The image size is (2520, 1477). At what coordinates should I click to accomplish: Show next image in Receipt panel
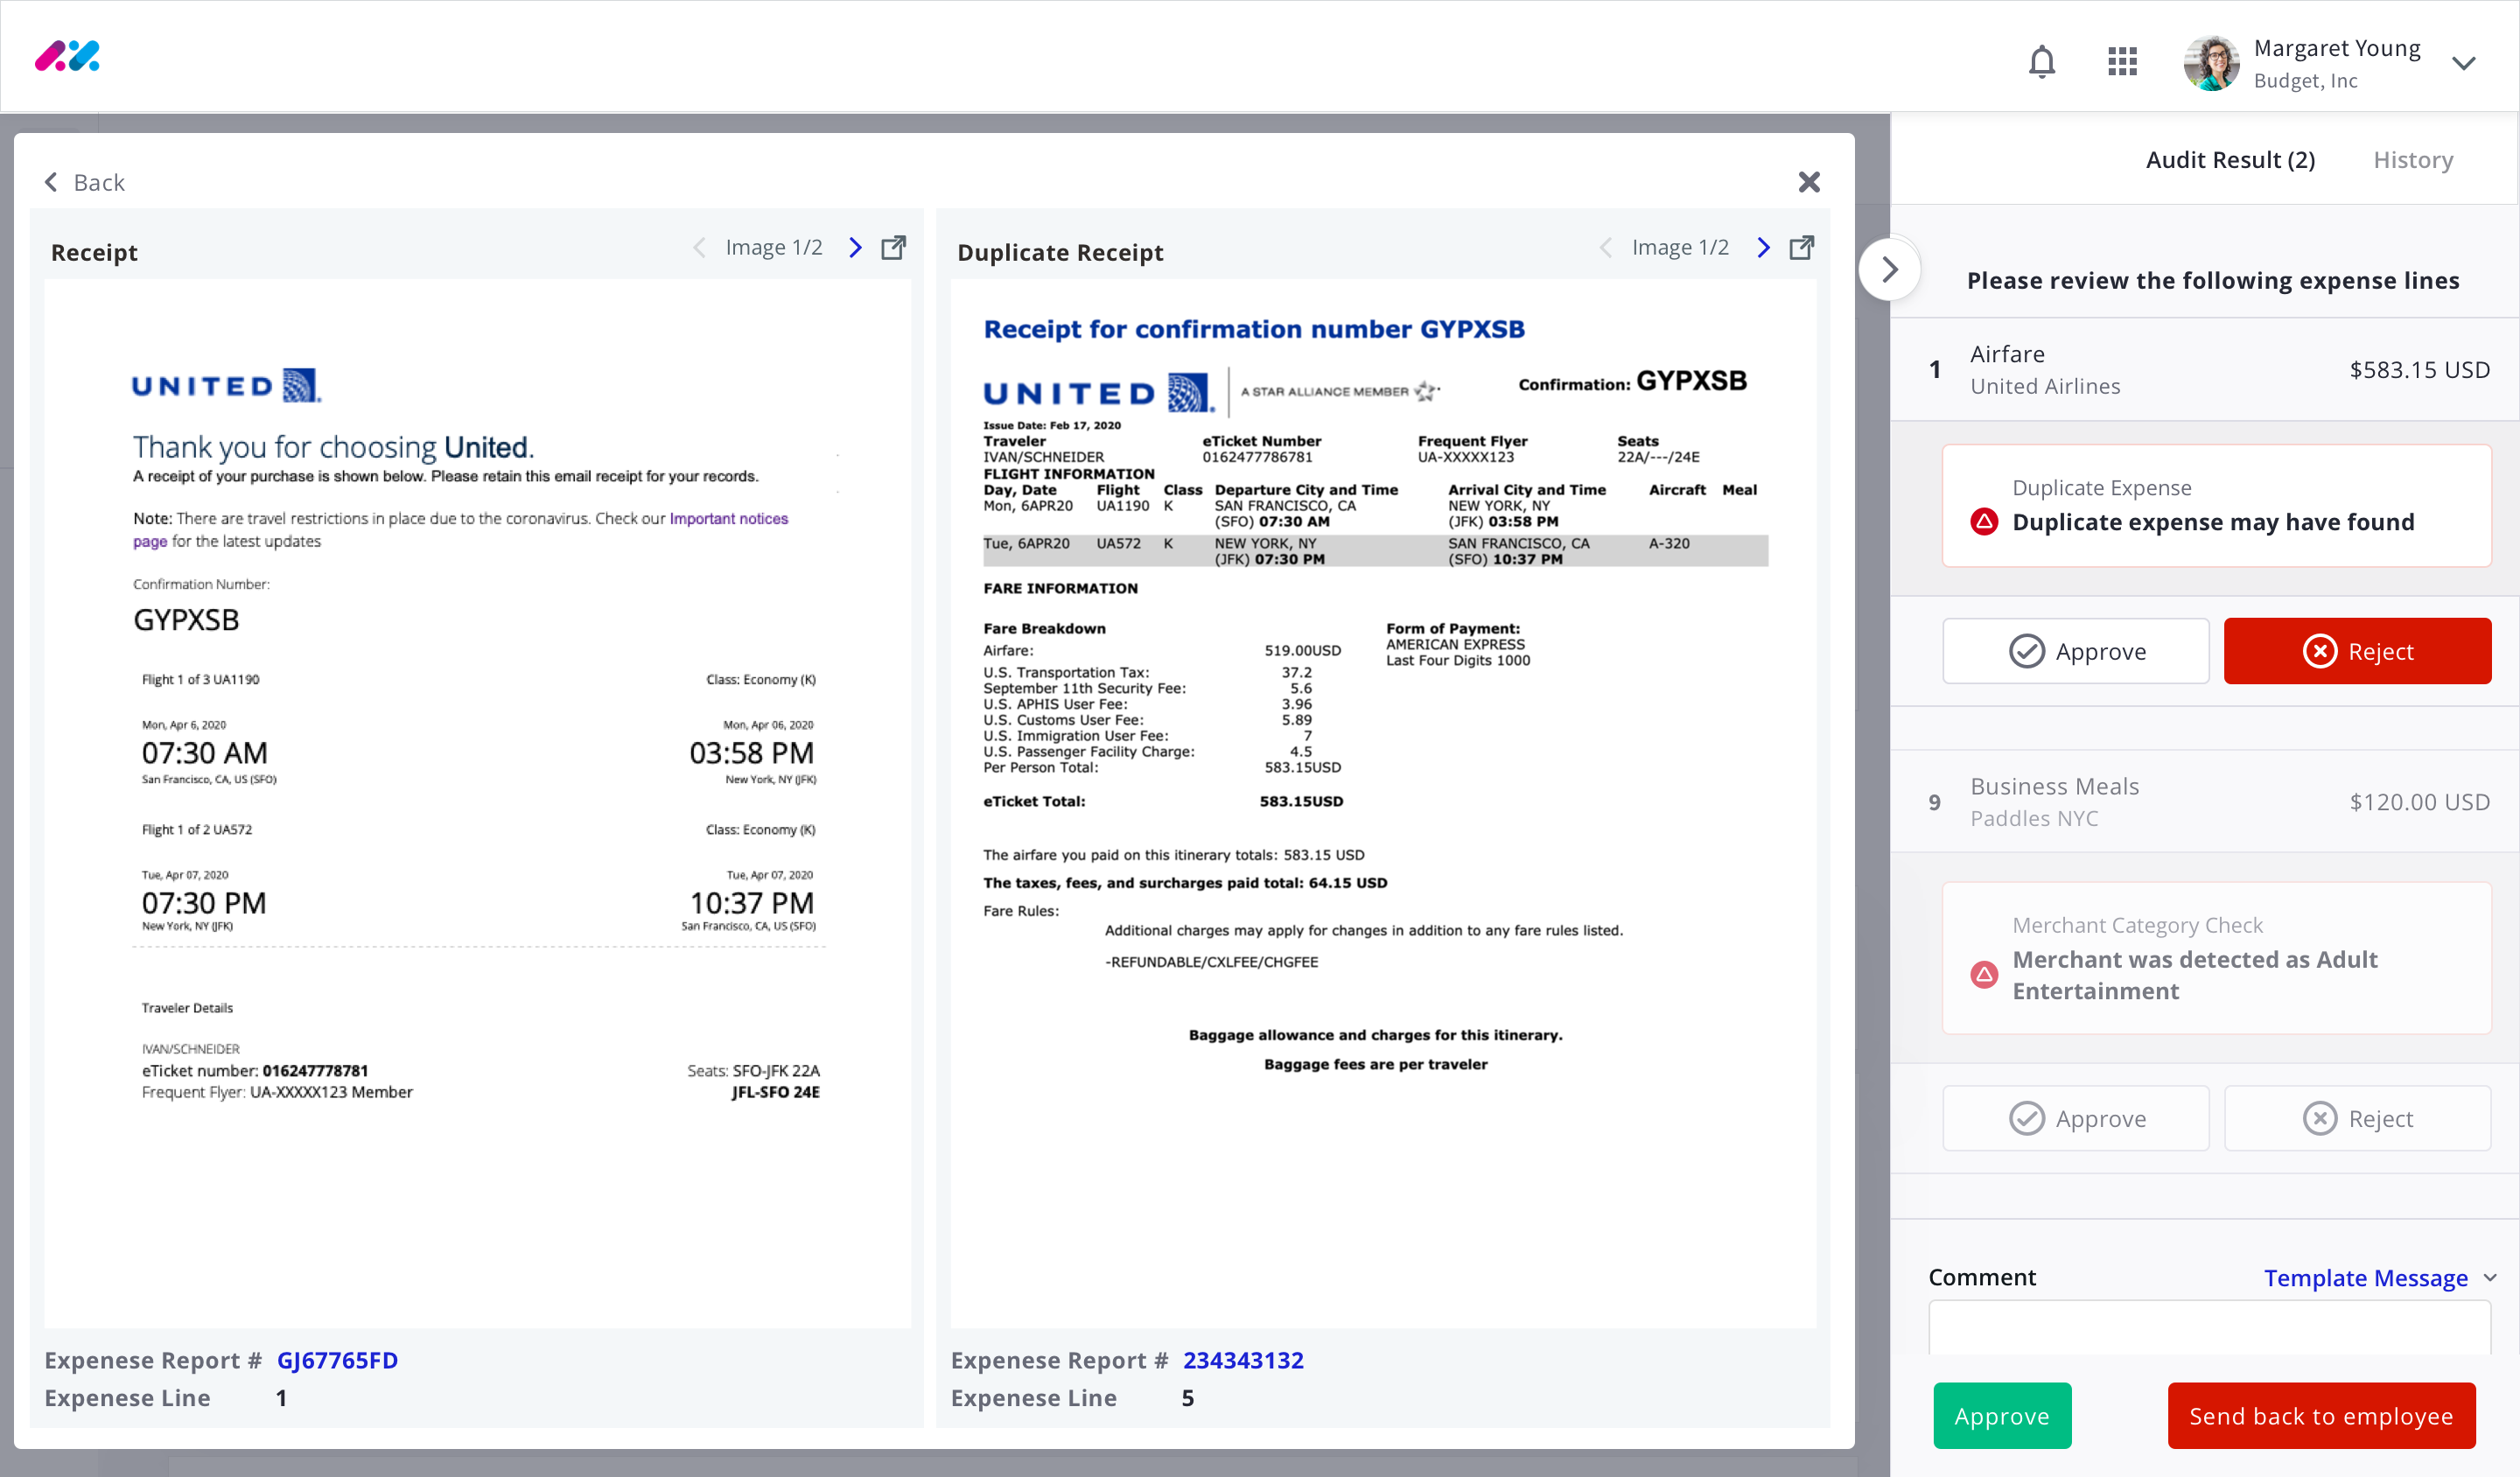click(x=855, y=247)
